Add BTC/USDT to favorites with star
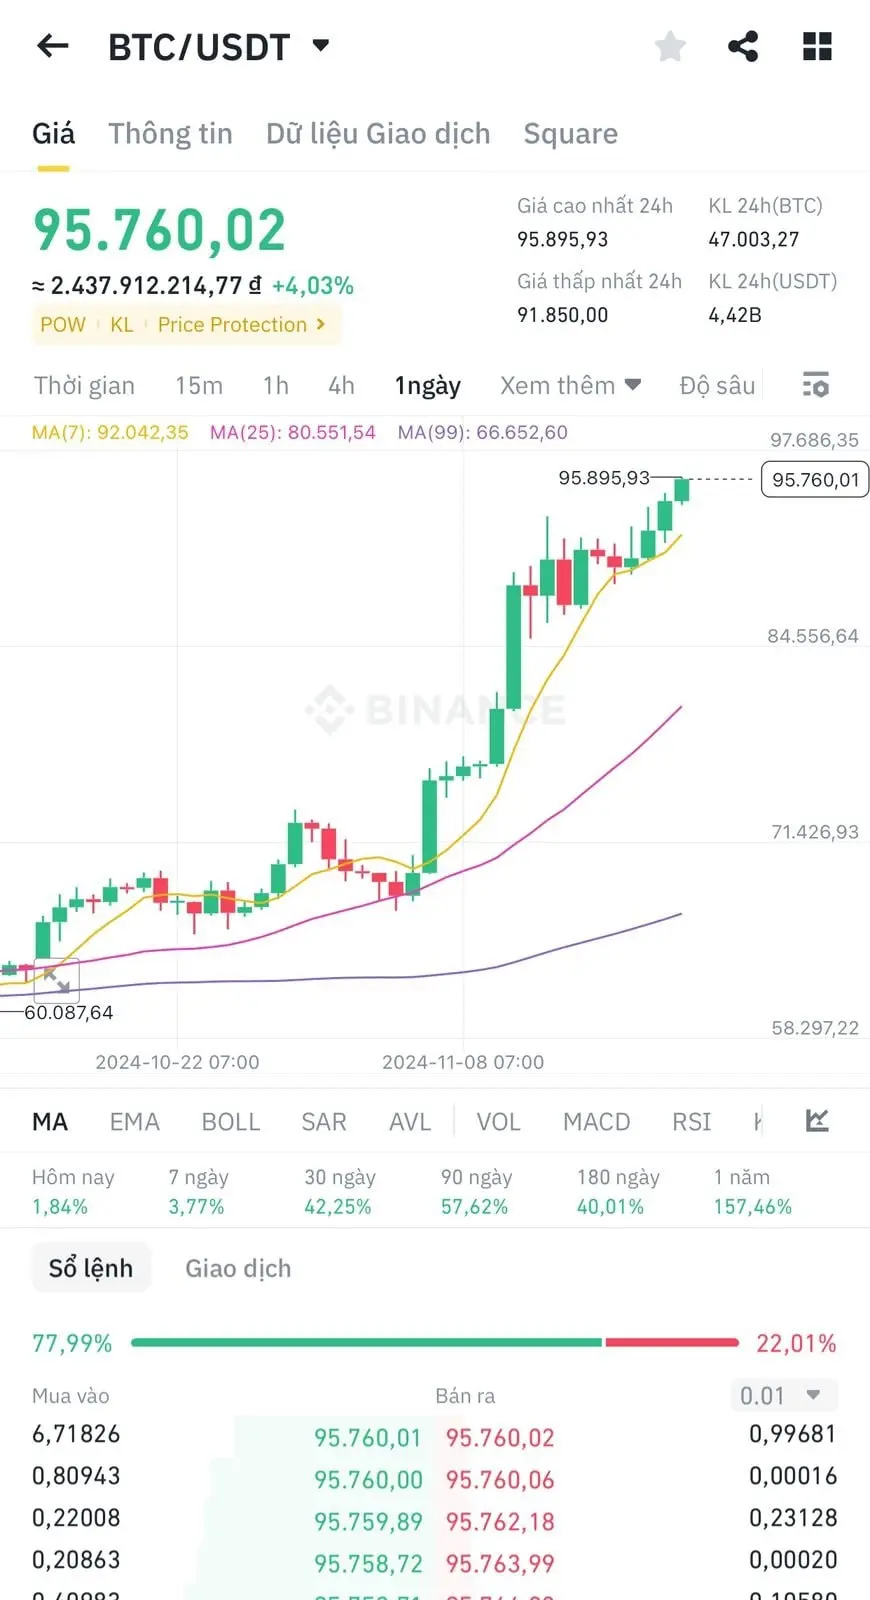Screen dimensions: 870x1600 [670, 46]
